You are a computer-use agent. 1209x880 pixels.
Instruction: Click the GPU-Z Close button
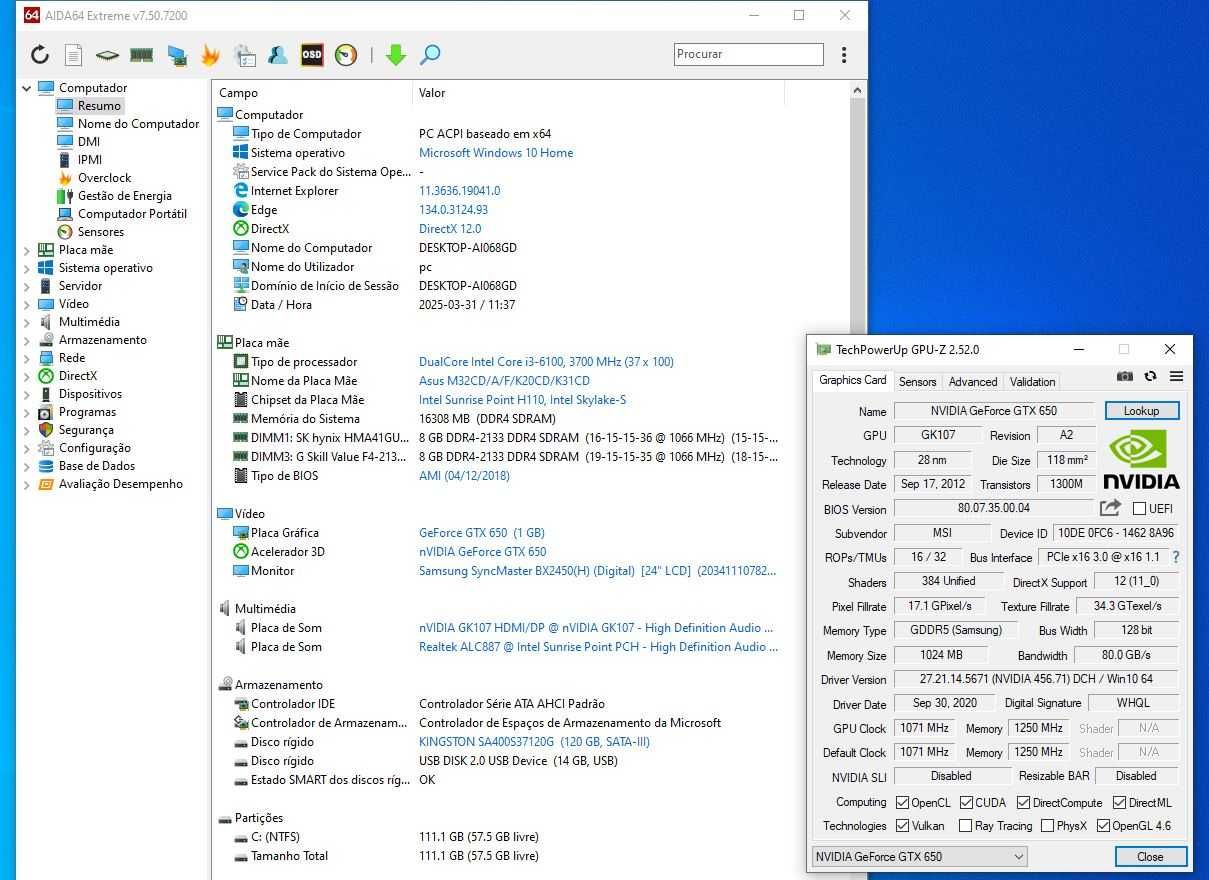click(1150, 856)
